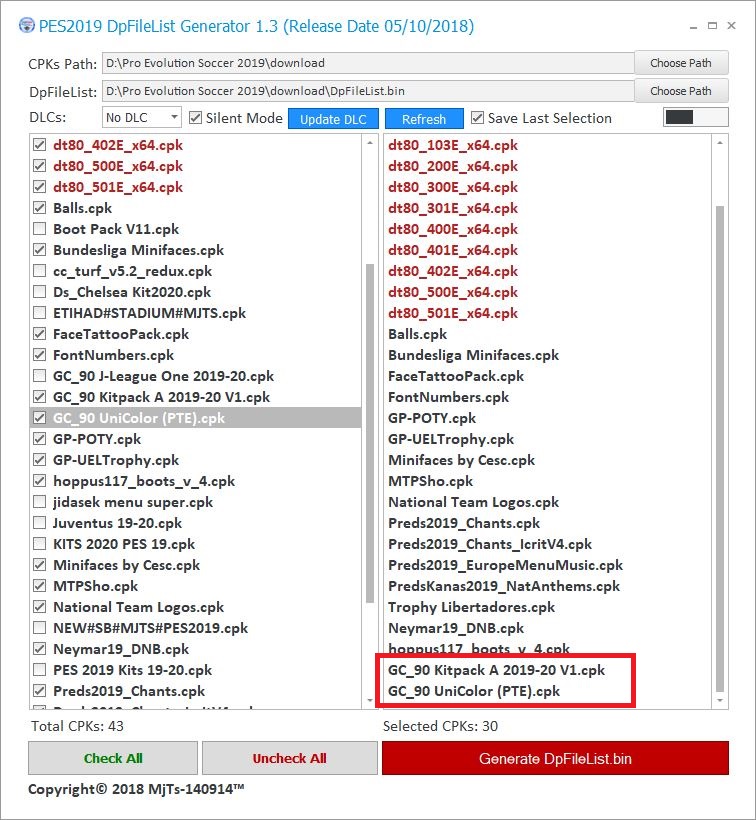
Task: Uncheck MTPSho.cpk checkbox in left list
Action: [39, 585]
